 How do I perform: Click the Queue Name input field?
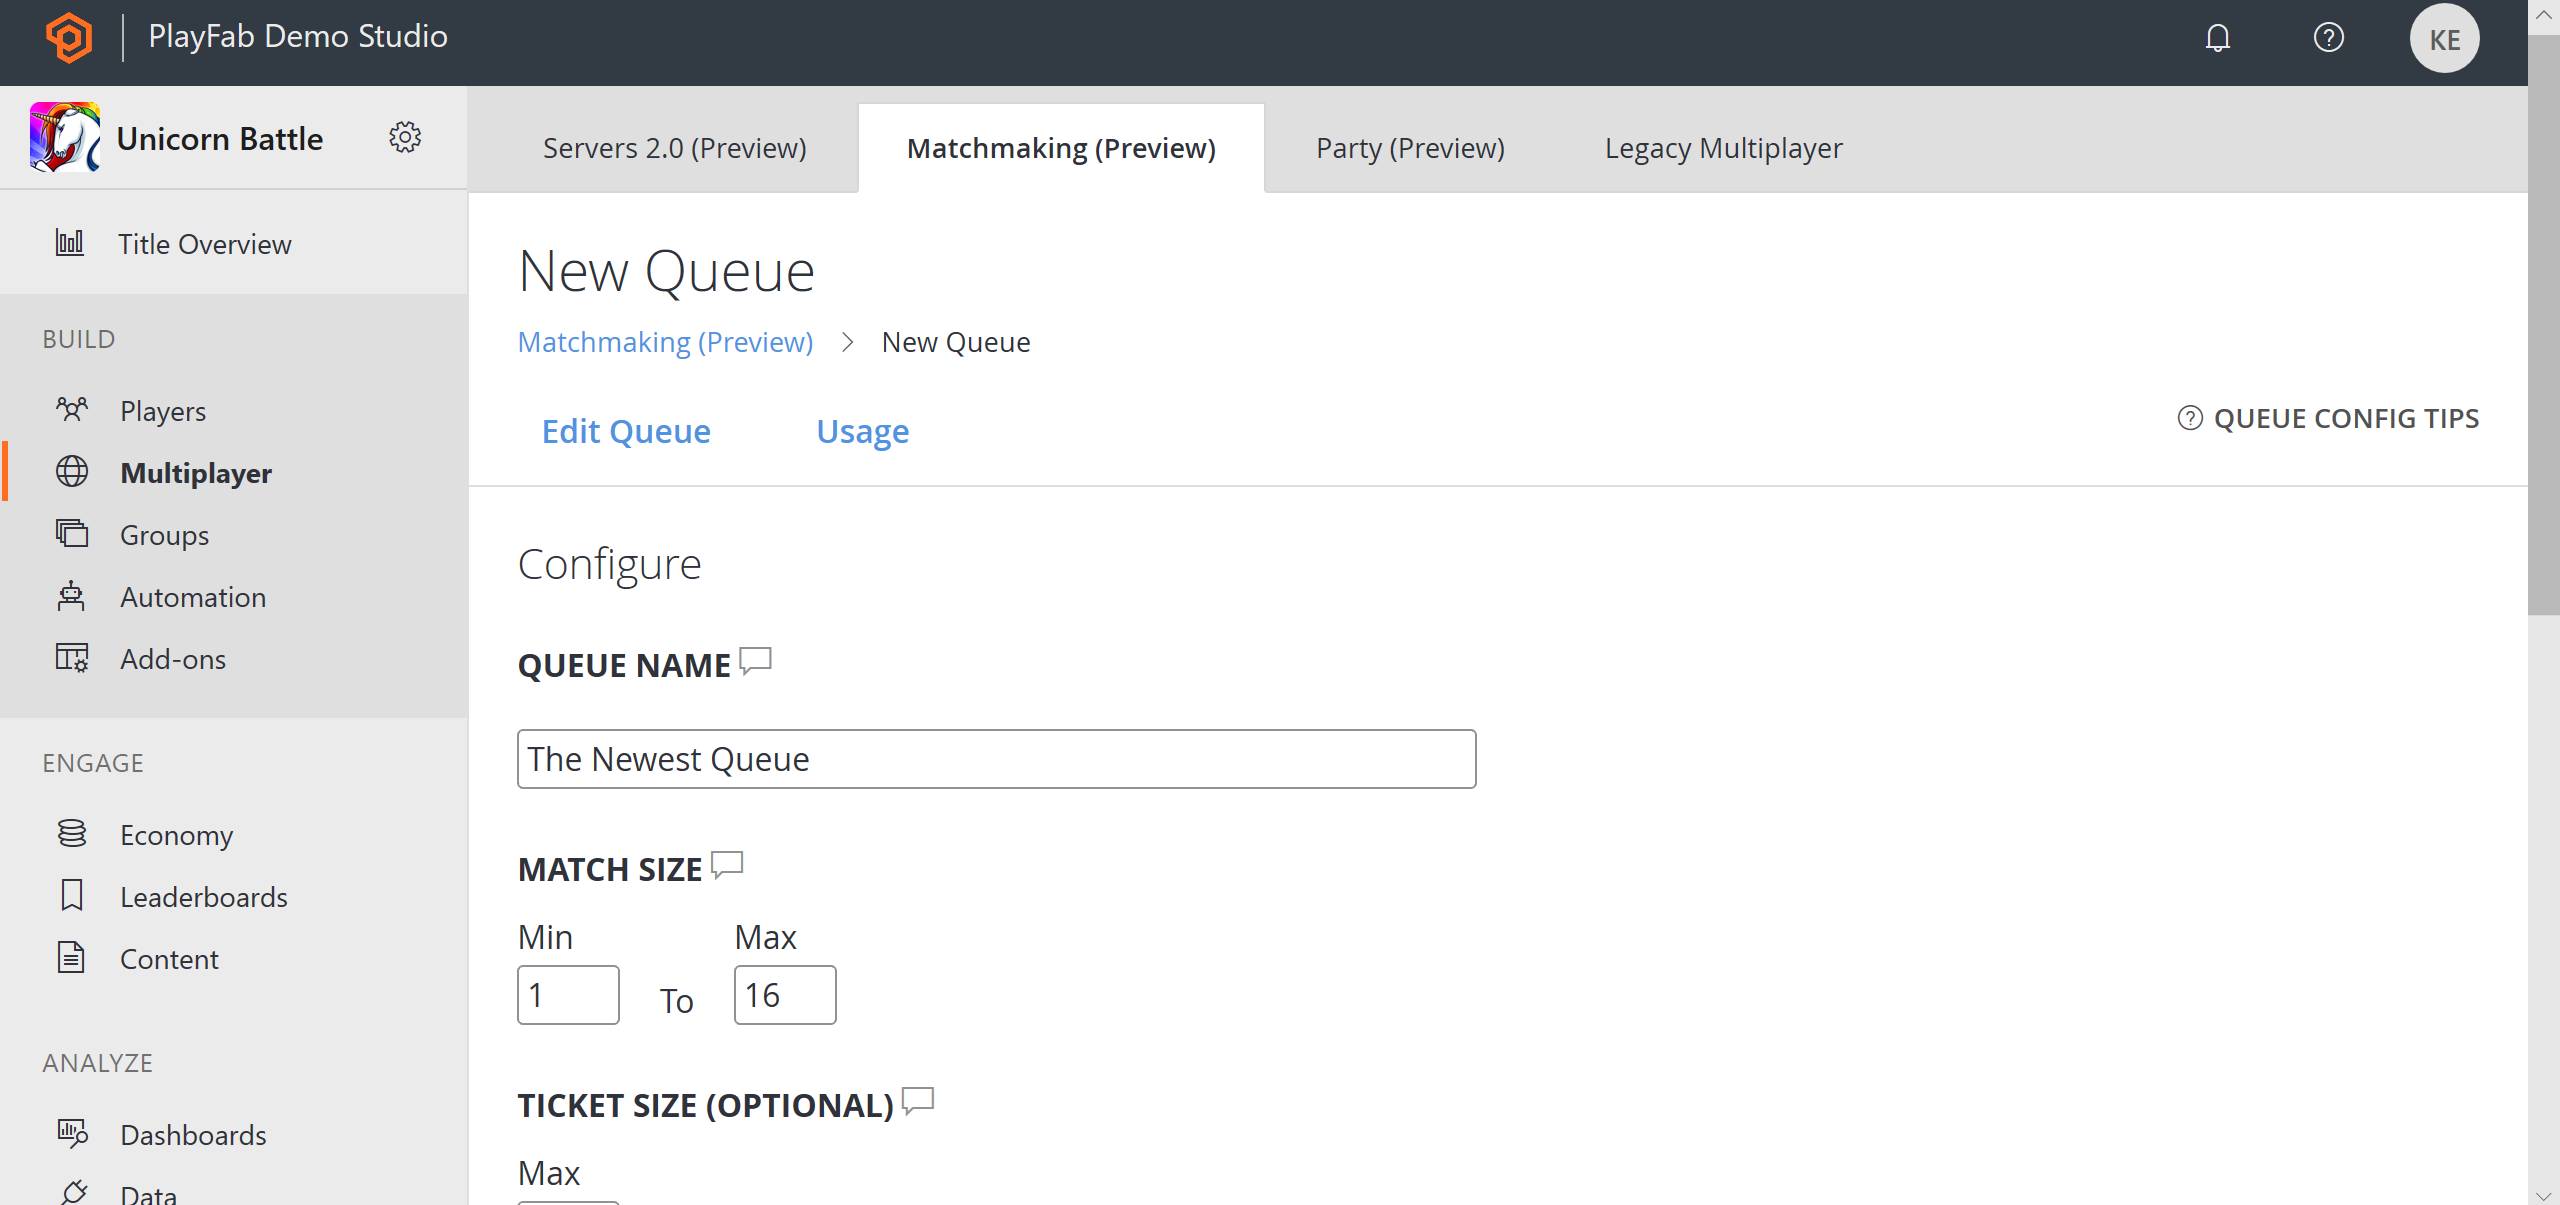[998, 758]
